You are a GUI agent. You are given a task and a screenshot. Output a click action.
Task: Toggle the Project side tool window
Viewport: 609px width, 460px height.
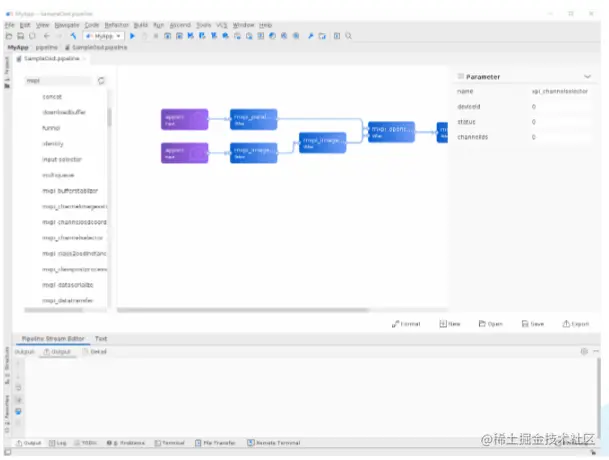point(7,73)
